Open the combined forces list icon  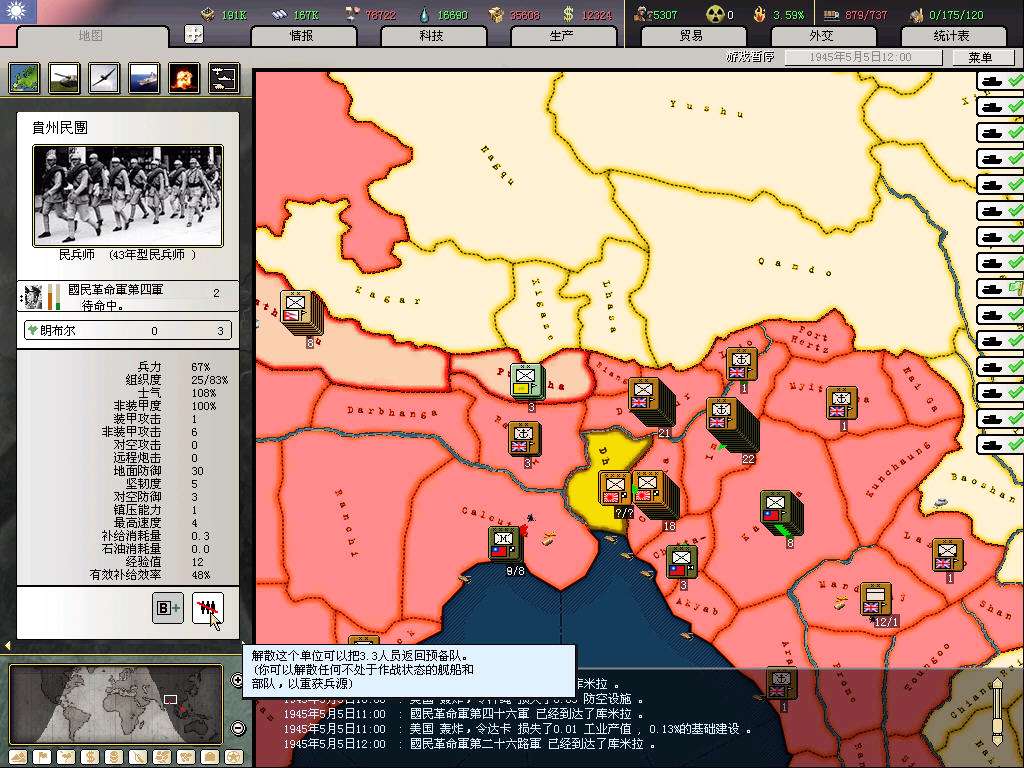pyautogui.click(x=224, y=78)
